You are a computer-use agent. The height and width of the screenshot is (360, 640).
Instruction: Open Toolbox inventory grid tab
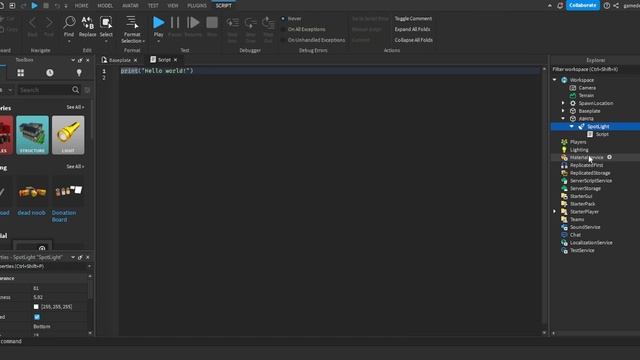coord(20,73)
